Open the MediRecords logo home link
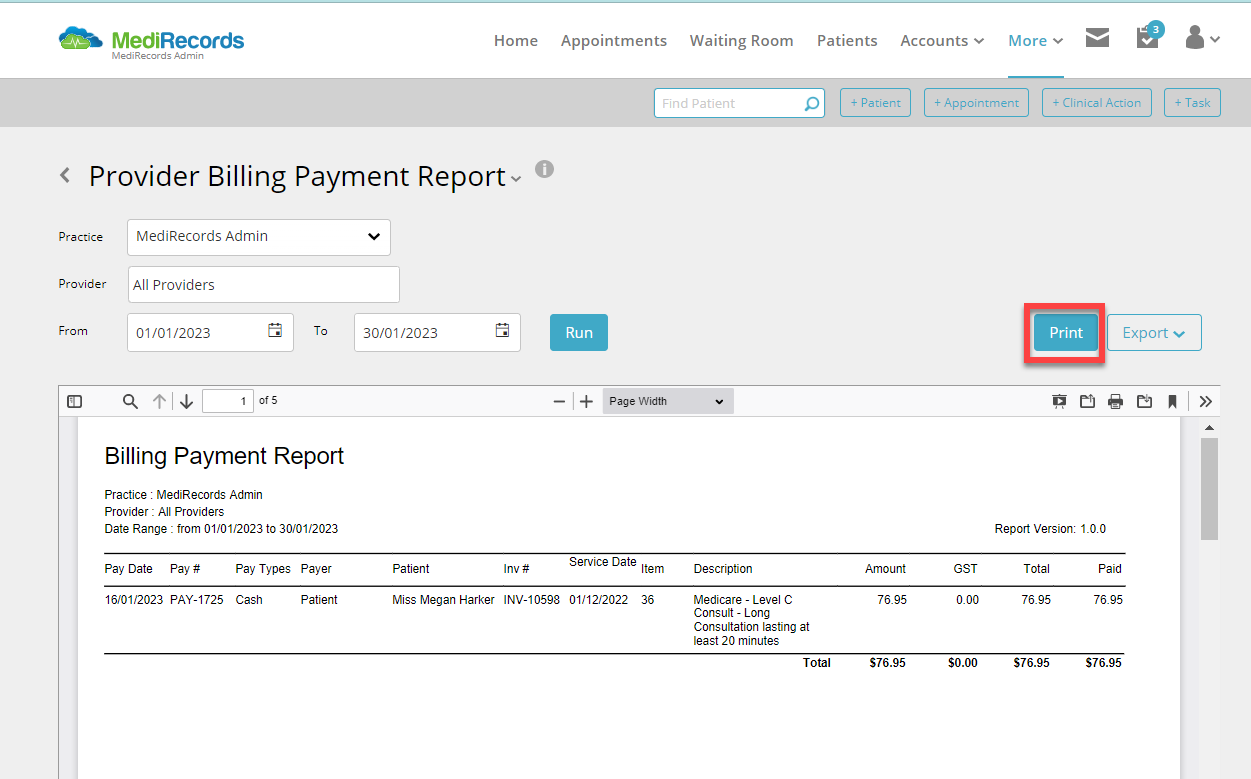Viewport: 1251px width, 779px height. [151, 42]
